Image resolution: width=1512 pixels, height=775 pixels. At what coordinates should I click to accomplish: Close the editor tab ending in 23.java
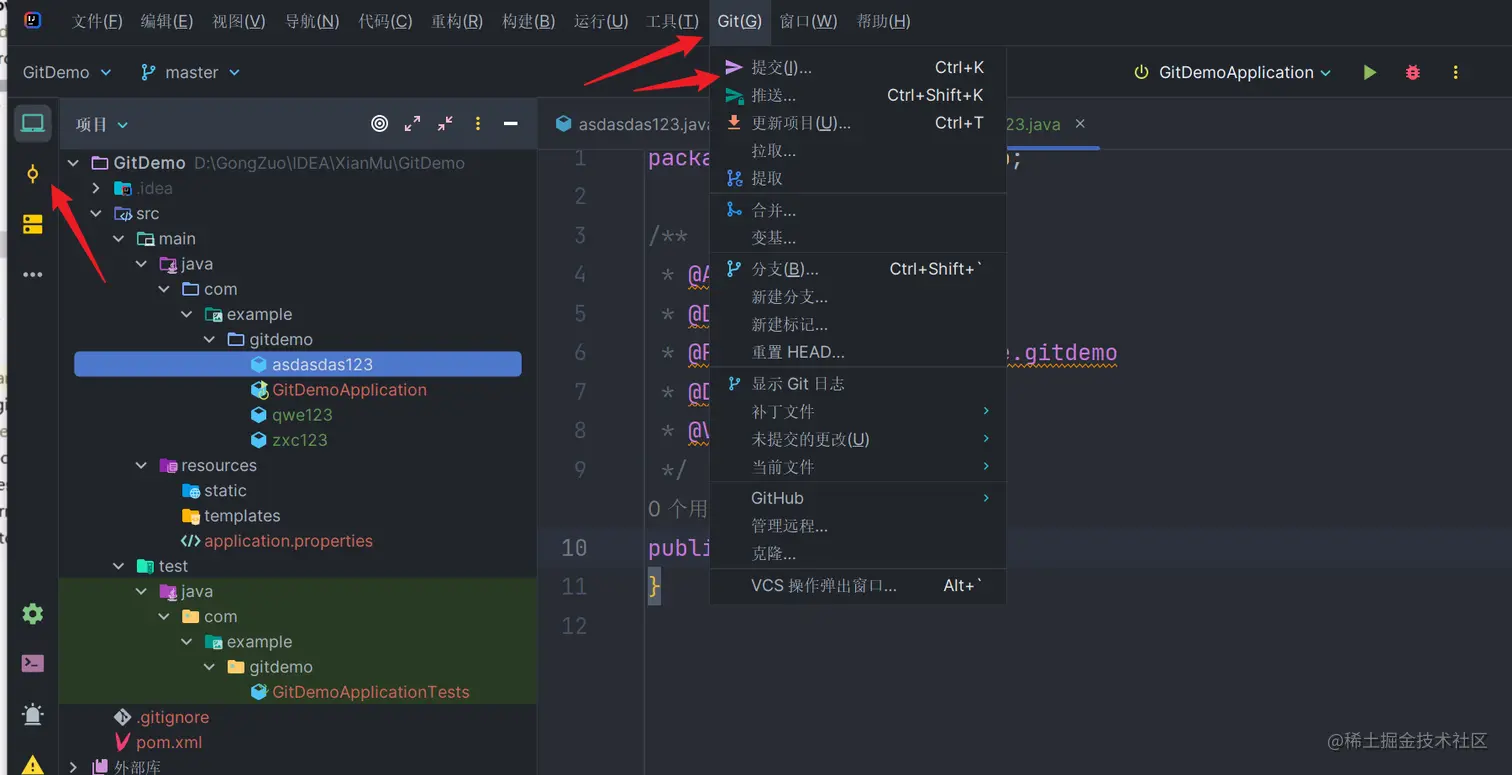tap(1080, 124)
